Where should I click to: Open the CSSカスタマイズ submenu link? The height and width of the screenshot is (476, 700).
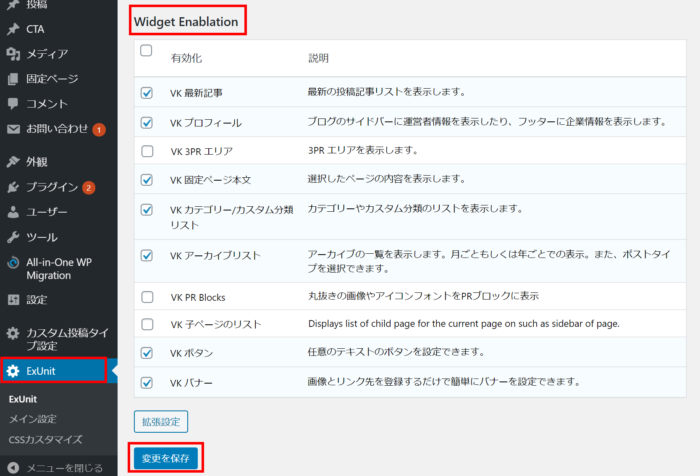[x=46, y=439]
